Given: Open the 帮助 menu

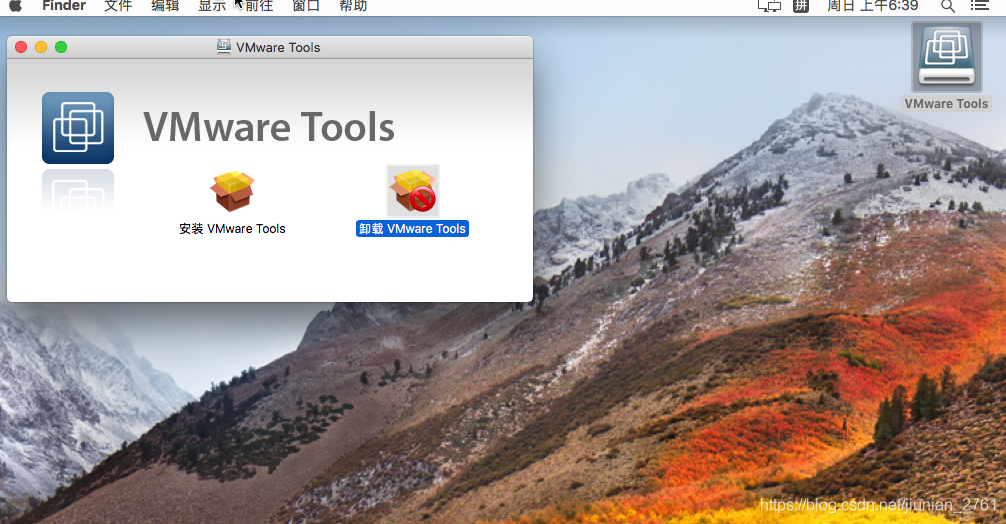Looking at the screenshot, I should [x=353, y=6].
